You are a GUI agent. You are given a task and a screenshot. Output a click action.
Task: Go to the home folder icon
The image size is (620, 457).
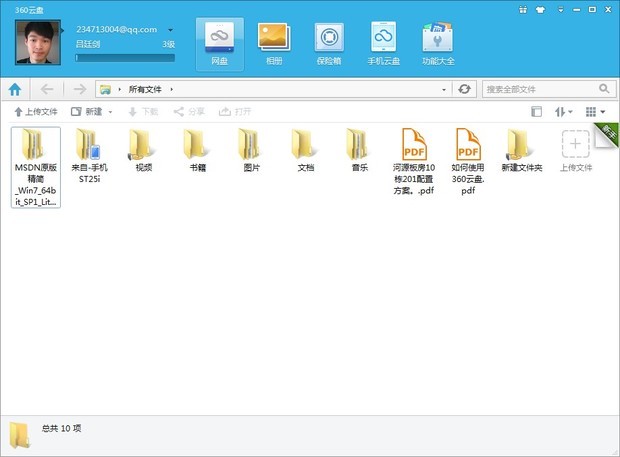15,89
